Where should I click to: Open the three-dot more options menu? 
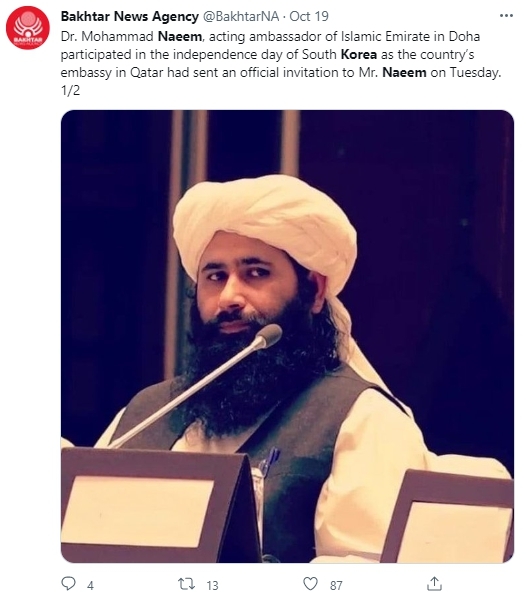pos(506,16)
